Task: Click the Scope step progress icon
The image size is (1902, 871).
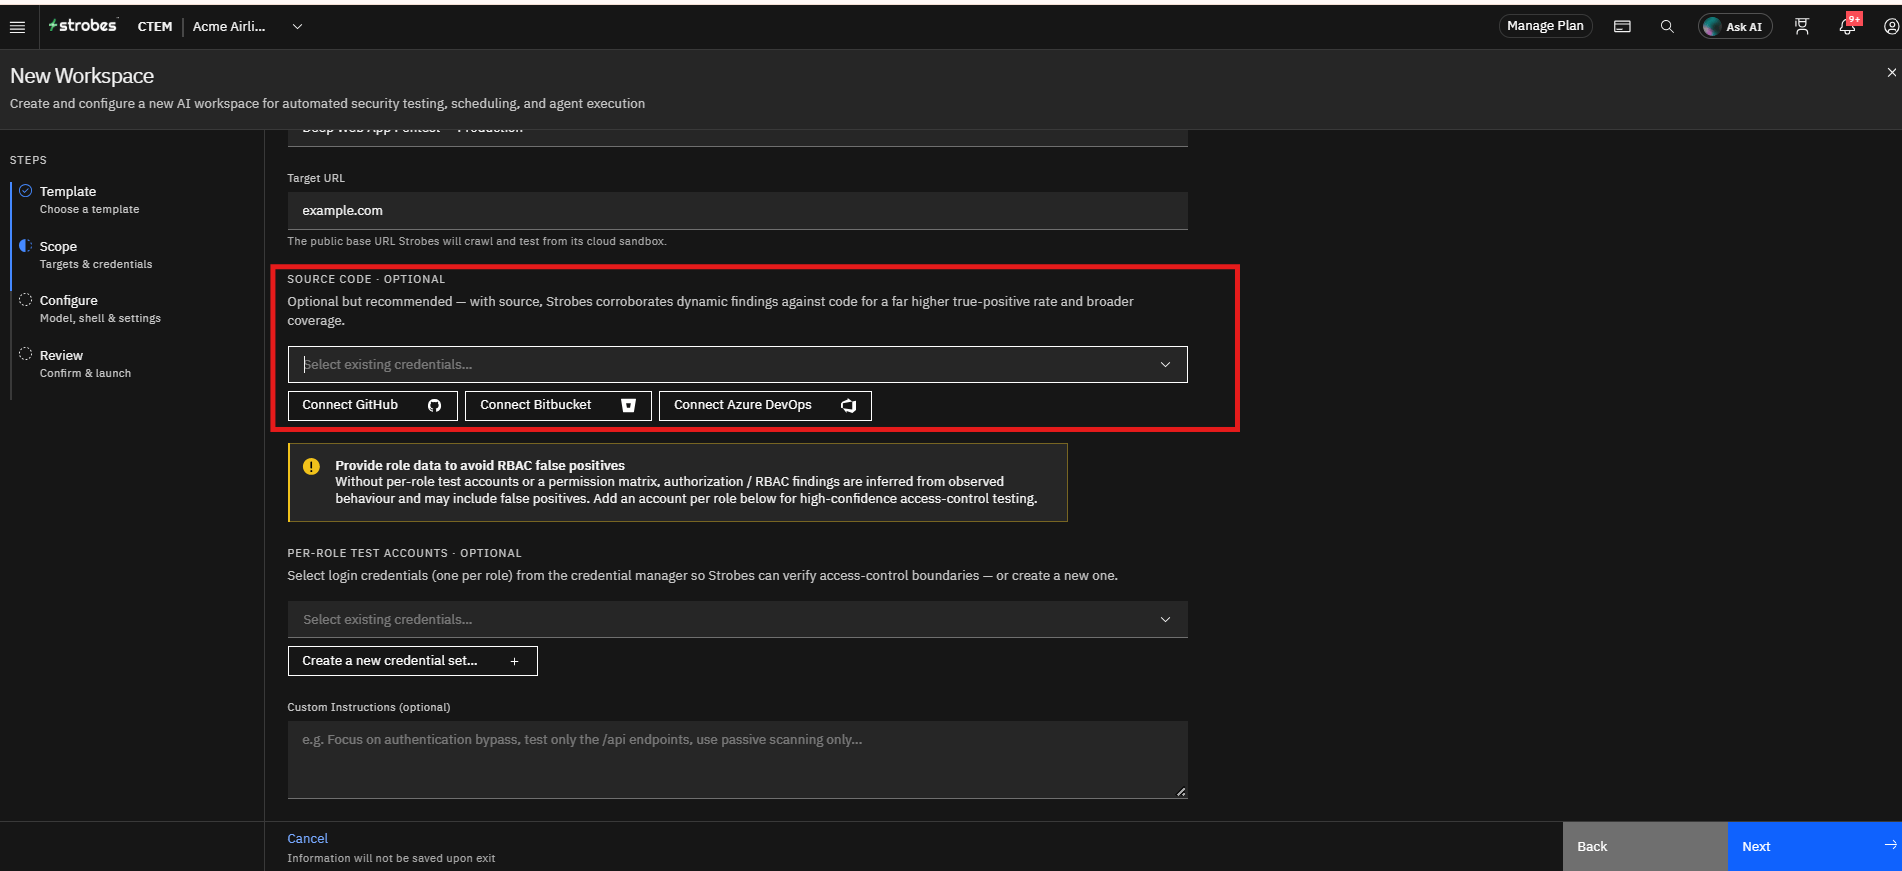Action: [x=26, y=245]
